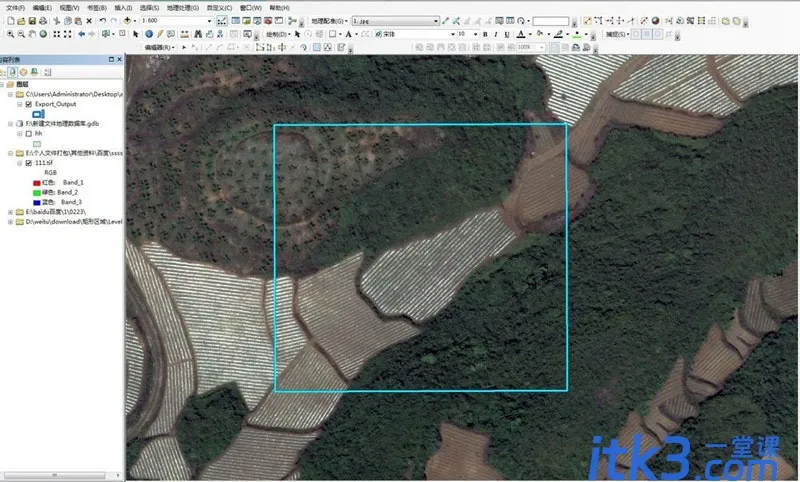
Task: Print the map
Action: [42, 20]
